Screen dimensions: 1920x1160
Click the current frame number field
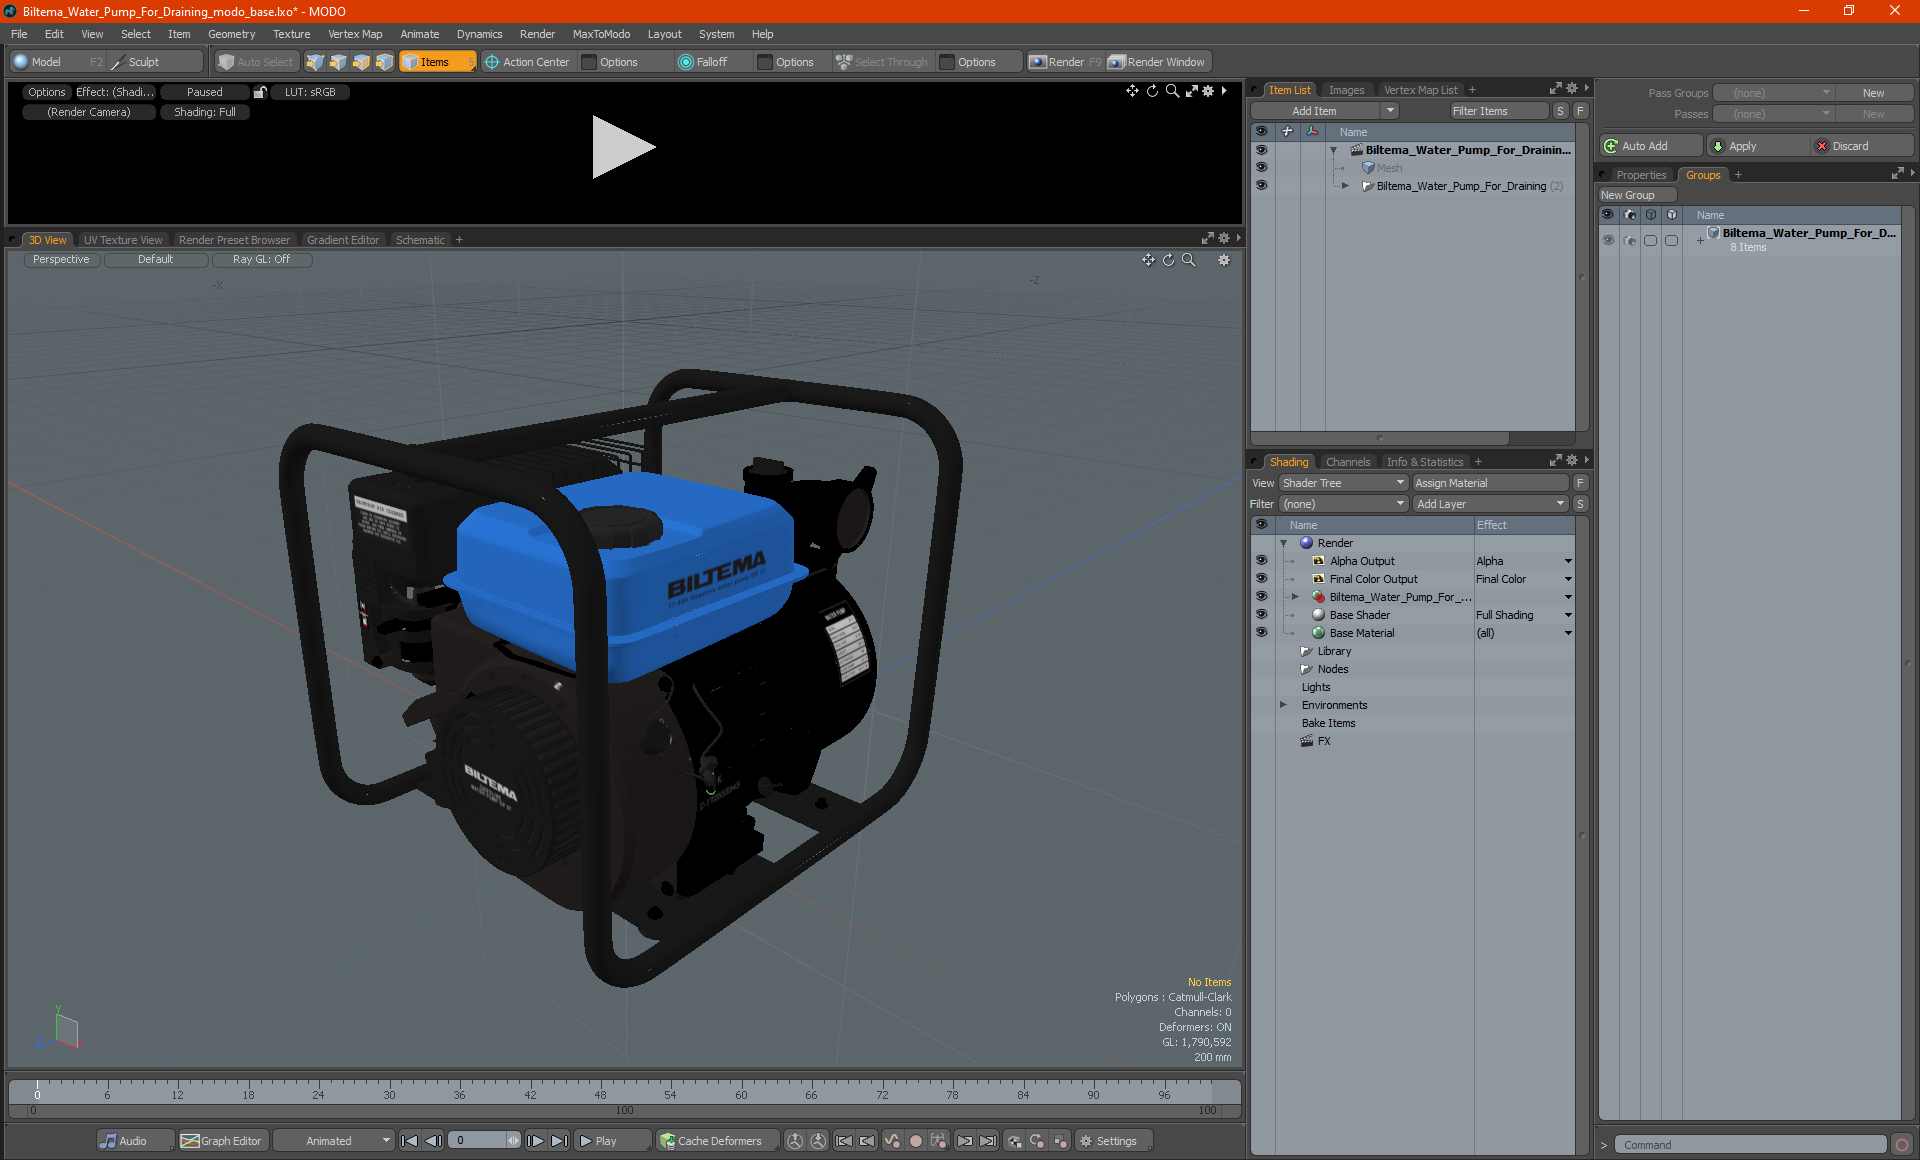(478, 1141)
